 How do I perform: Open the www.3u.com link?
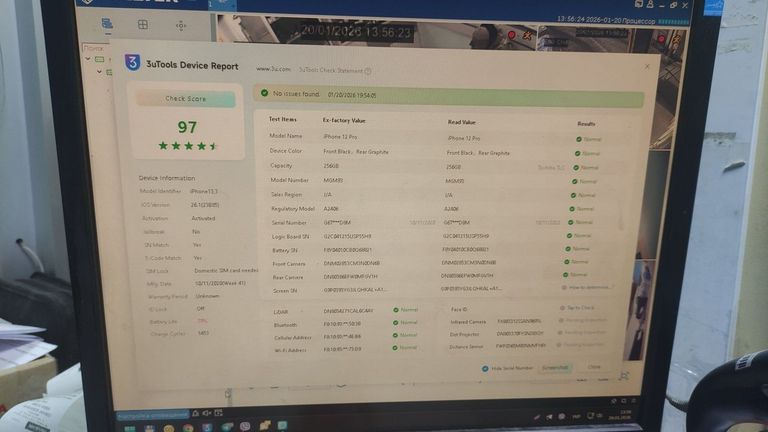click(x=273, y=70)
